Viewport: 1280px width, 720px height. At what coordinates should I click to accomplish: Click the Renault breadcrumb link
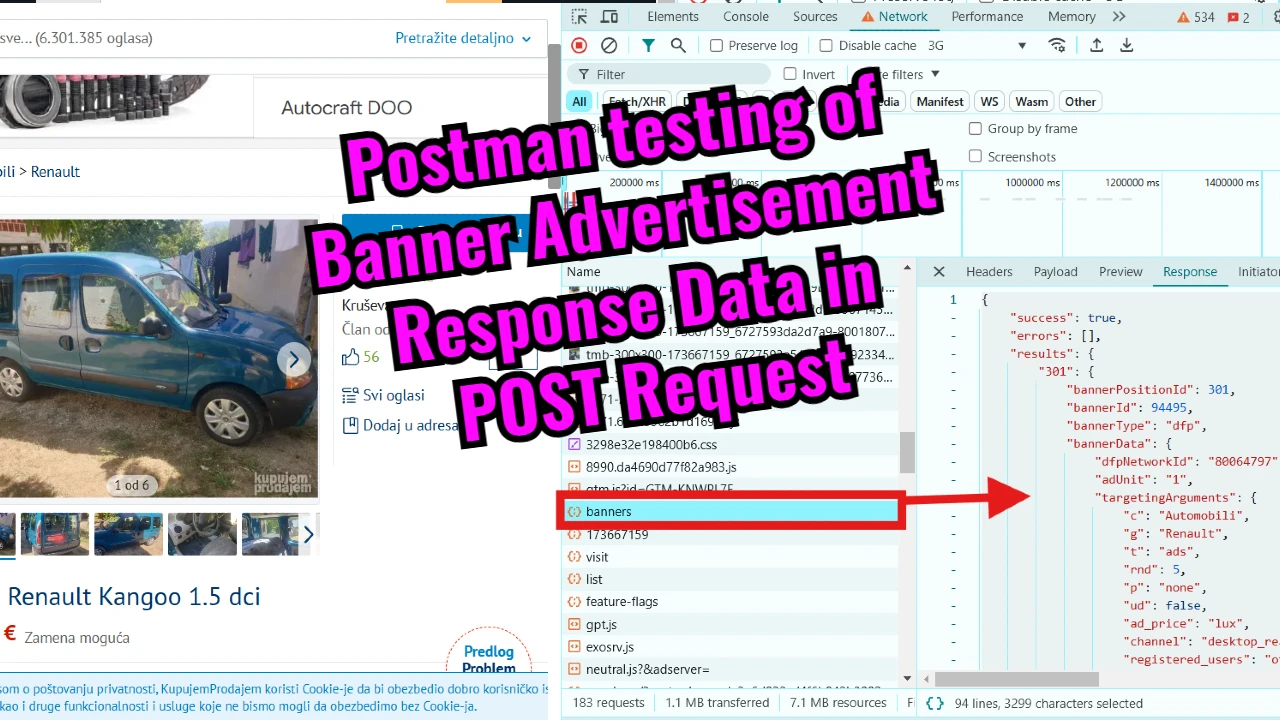pyautogui.click(x=55, y=171)
